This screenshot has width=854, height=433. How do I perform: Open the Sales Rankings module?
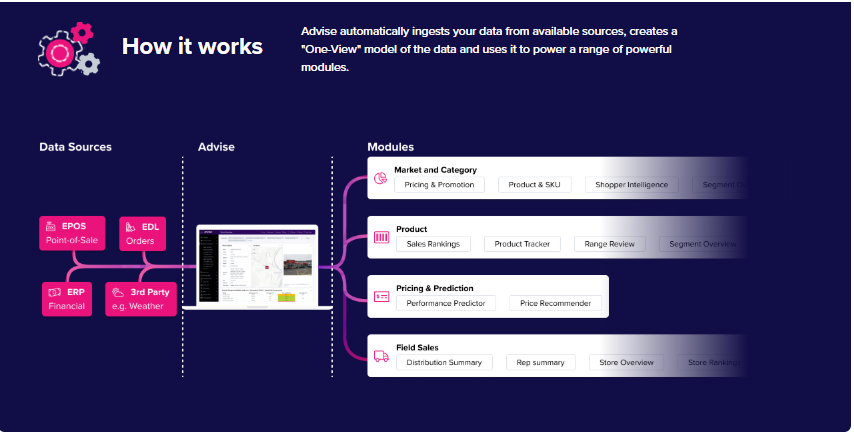433,244
